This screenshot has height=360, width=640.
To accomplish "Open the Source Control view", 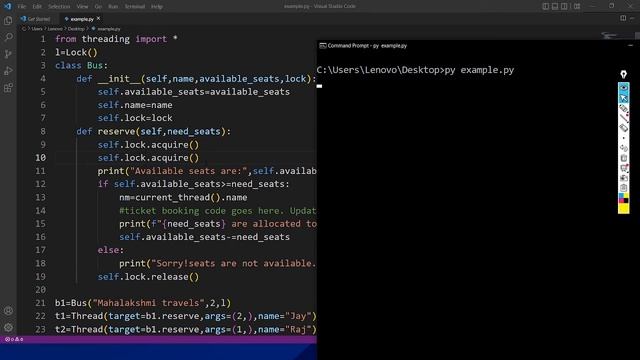I will pos(8,54).
